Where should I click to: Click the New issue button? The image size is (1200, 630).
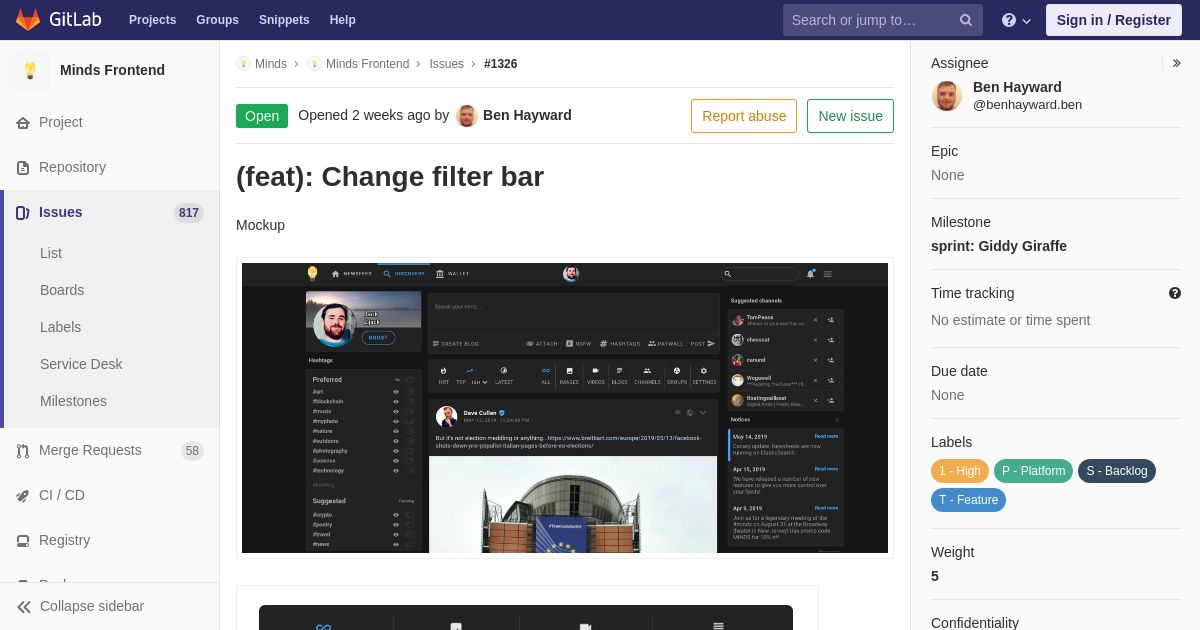pos(850,116)
